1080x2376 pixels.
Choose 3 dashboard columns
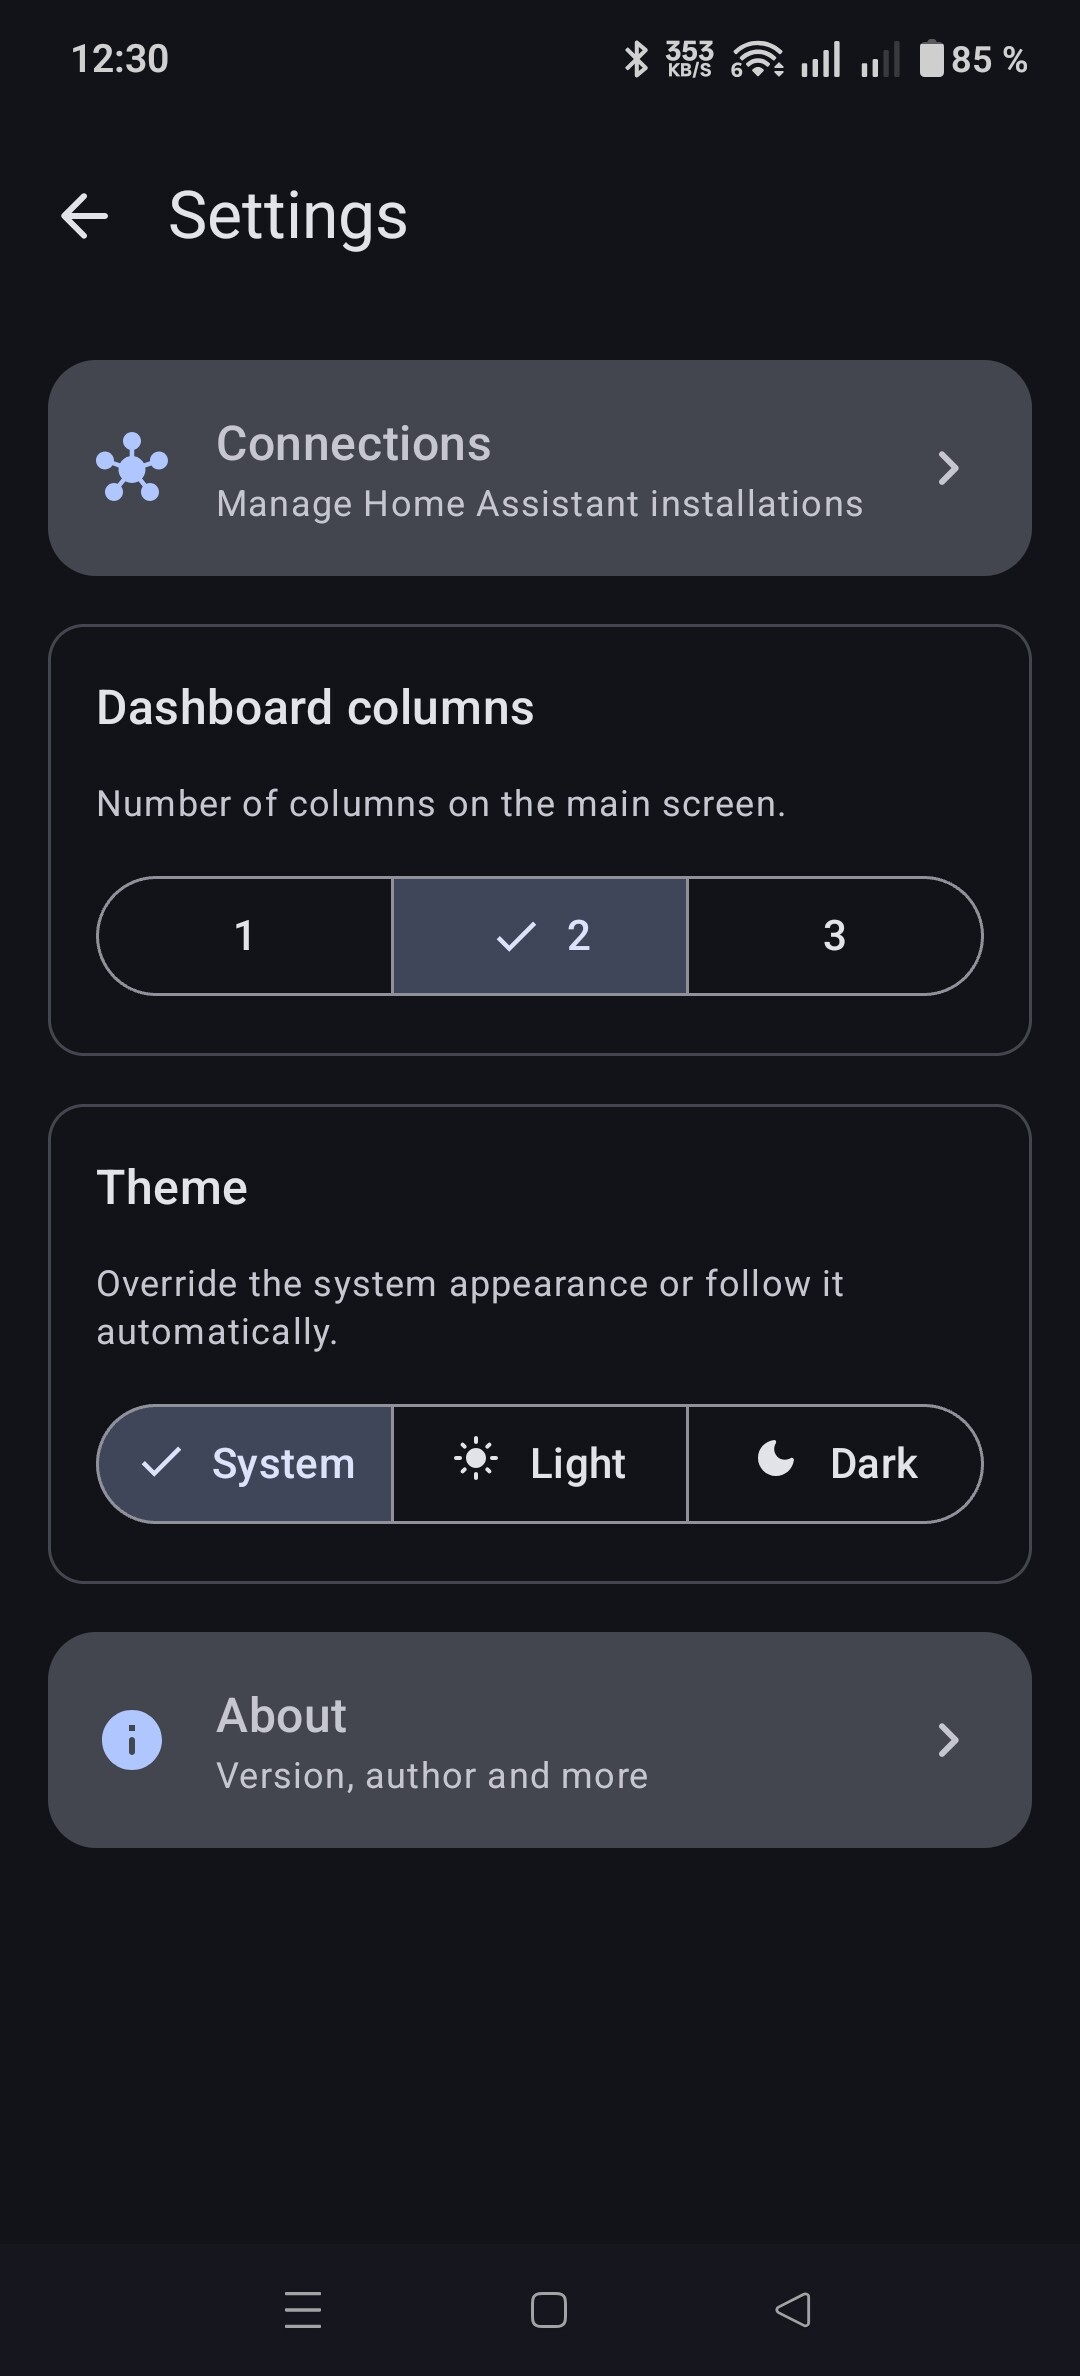click(x=835, y=936)
